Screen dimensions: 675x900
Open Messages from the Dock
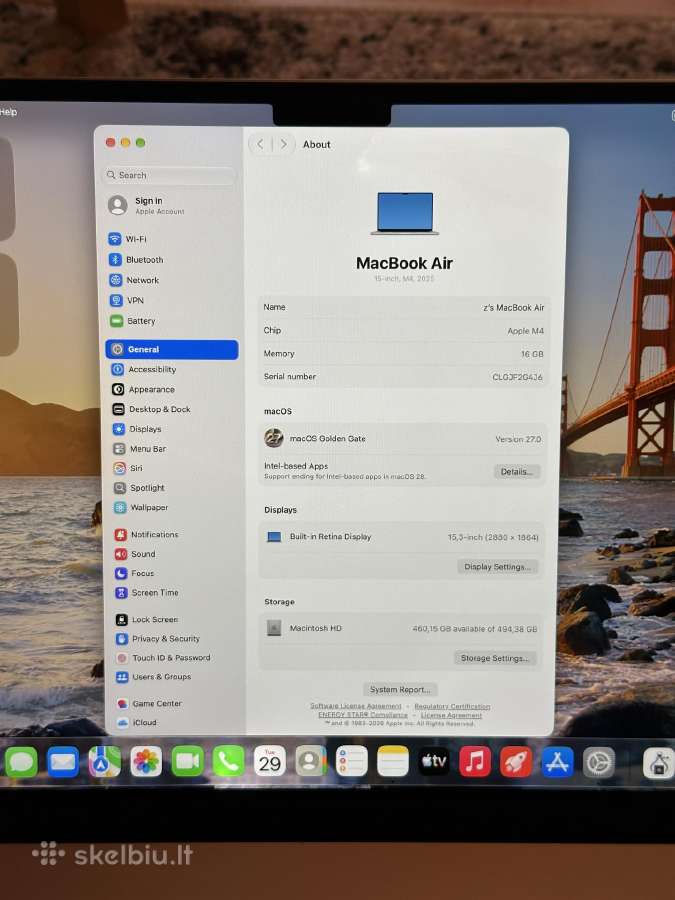pos(21,762)
